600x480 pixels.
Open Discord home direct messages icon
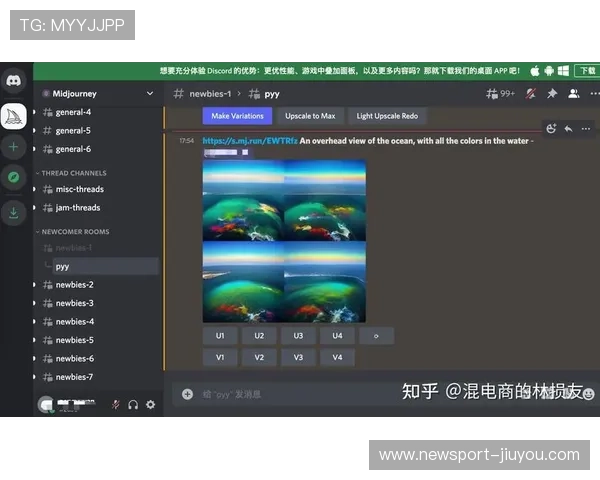click(x=14, y=81)
